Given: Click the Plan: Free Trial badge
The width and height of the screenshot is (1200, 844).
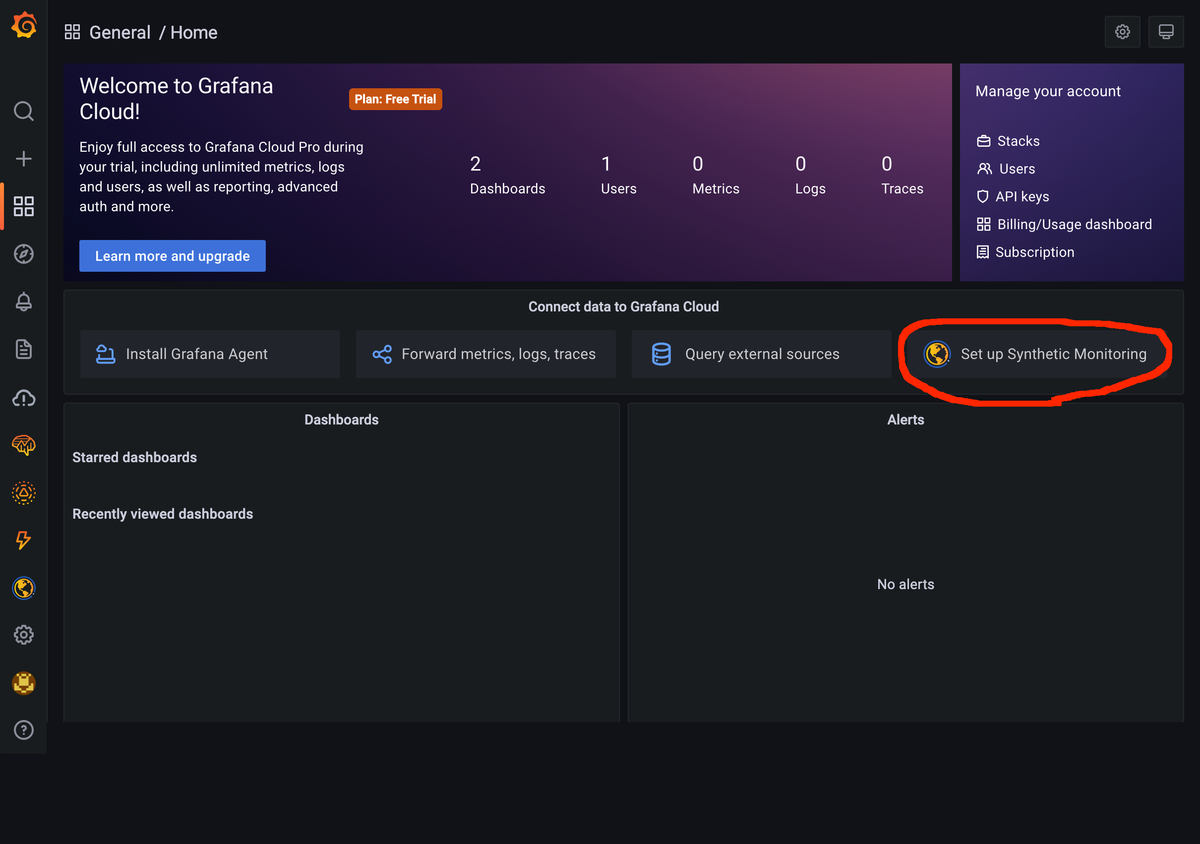Looking at the screenshot, I should pos(396,99).
